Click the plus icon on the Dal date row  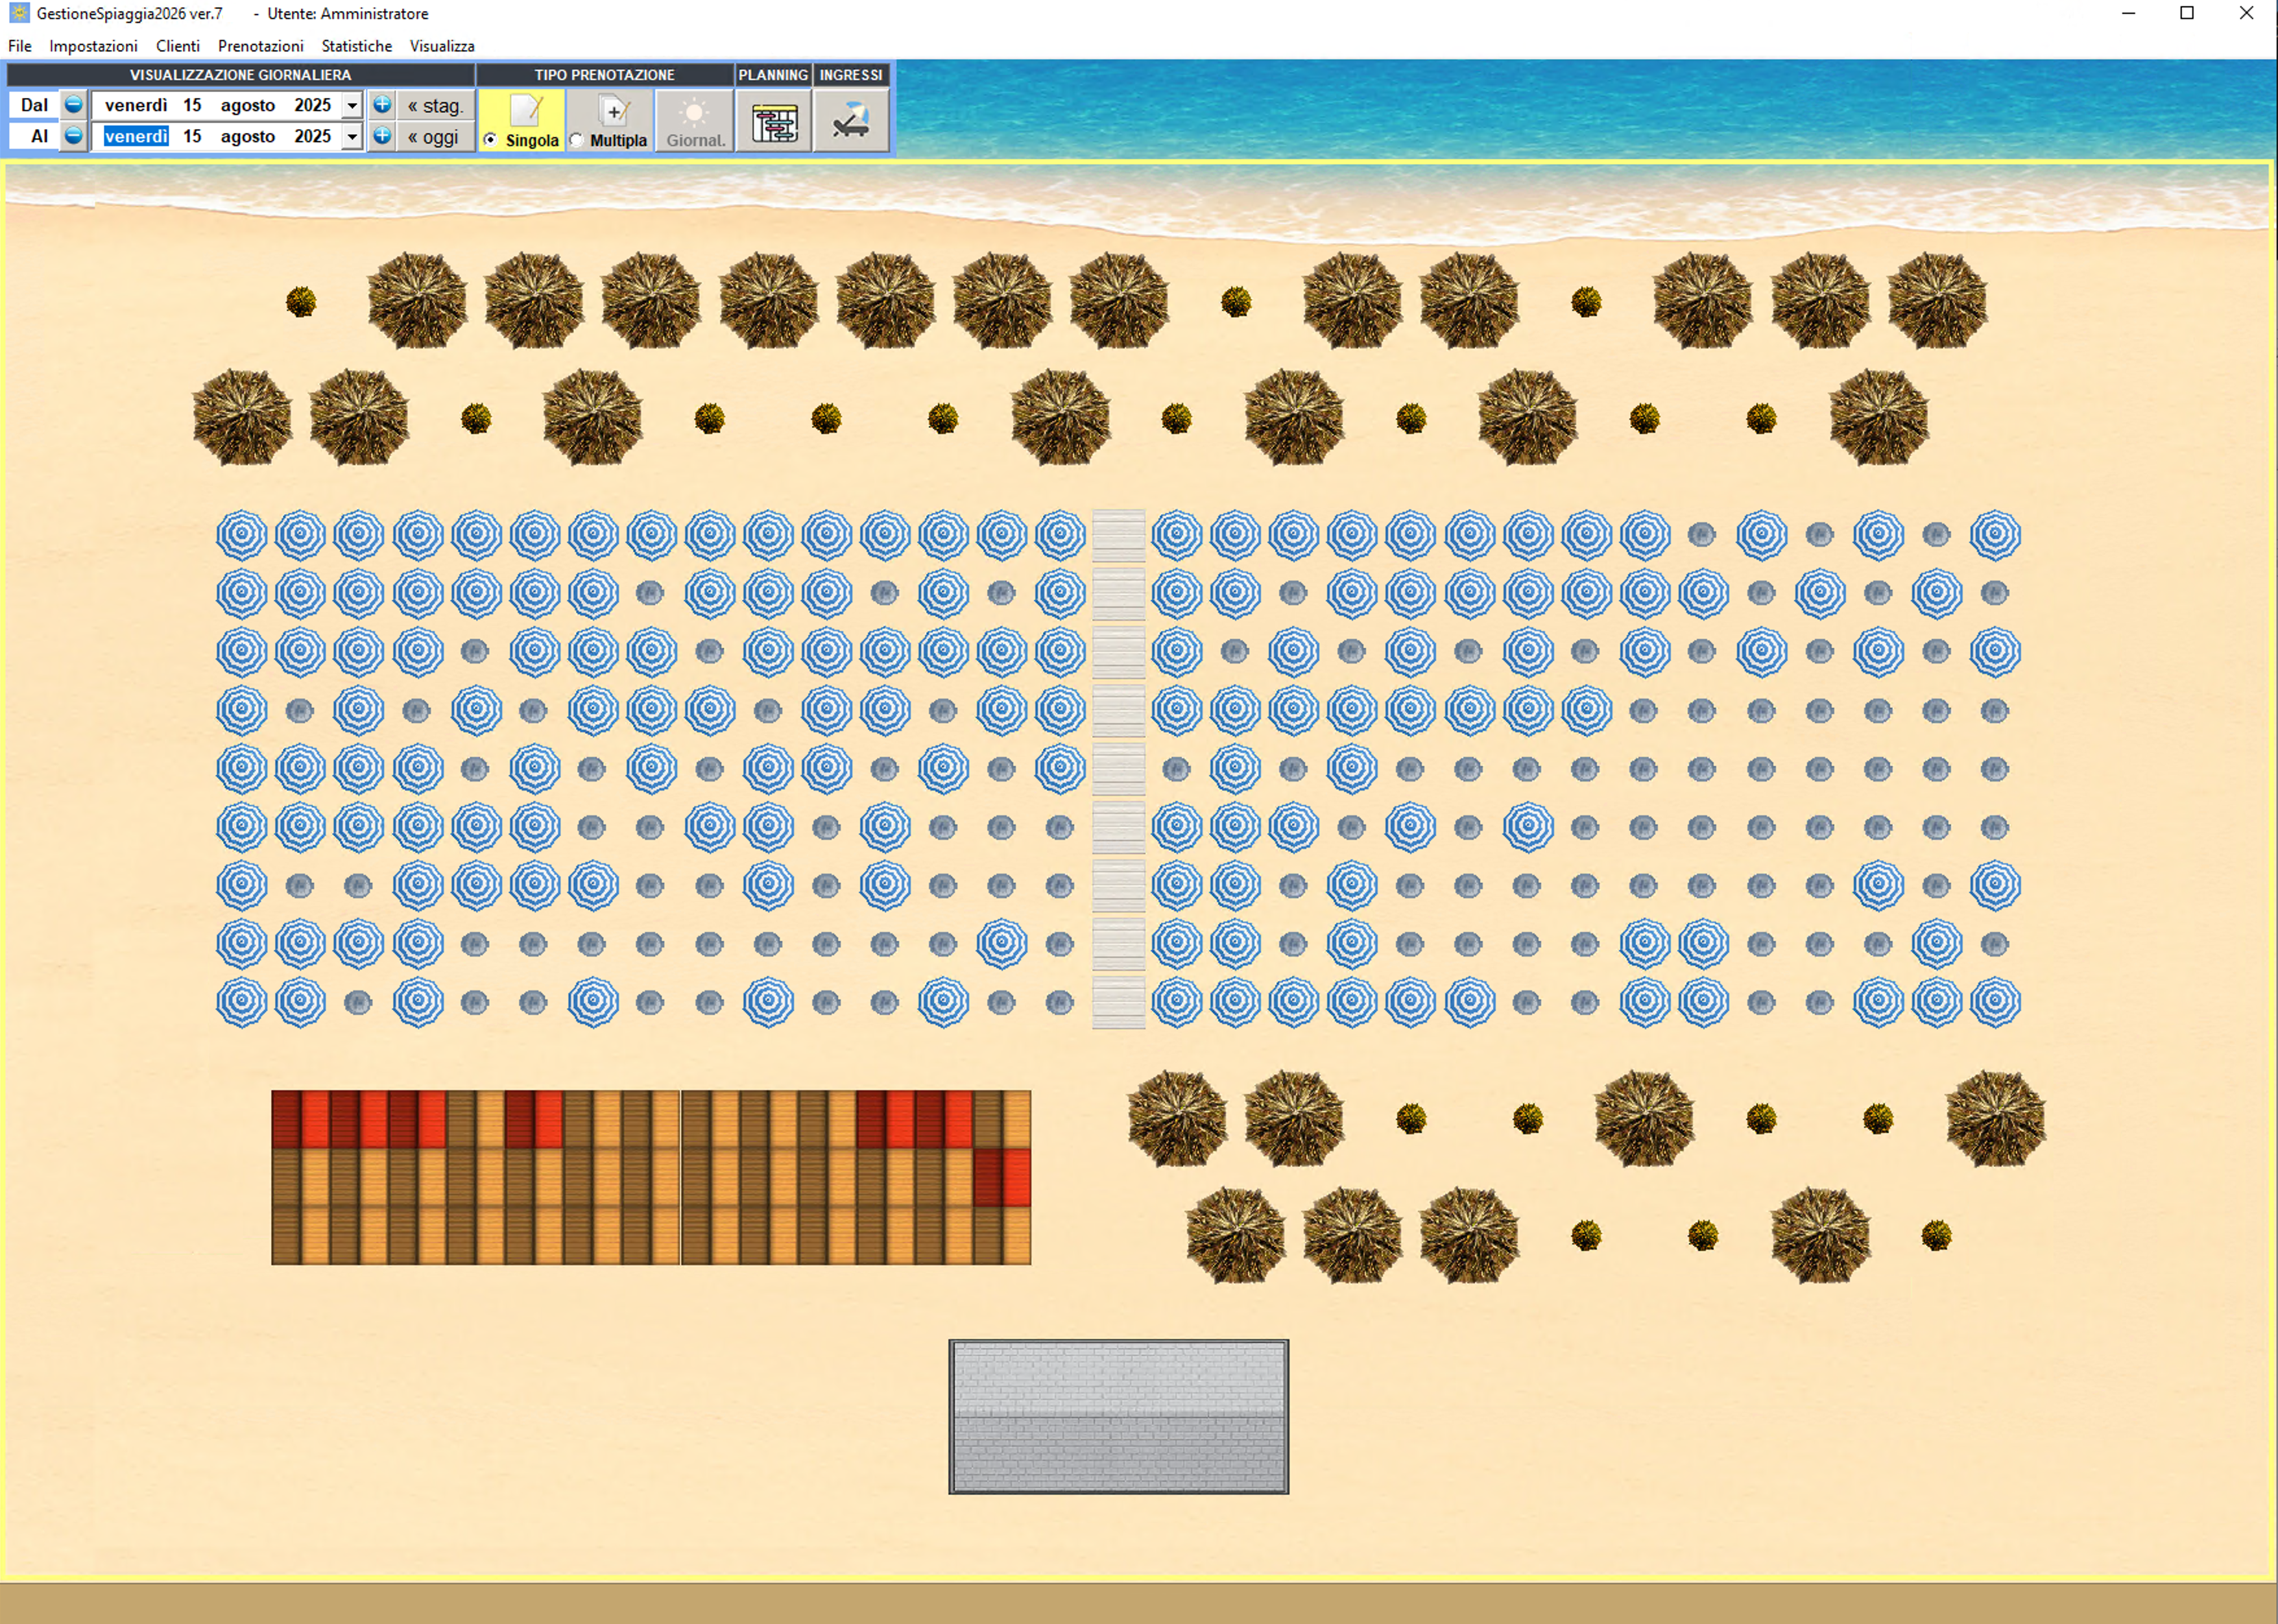coord(382,104)
